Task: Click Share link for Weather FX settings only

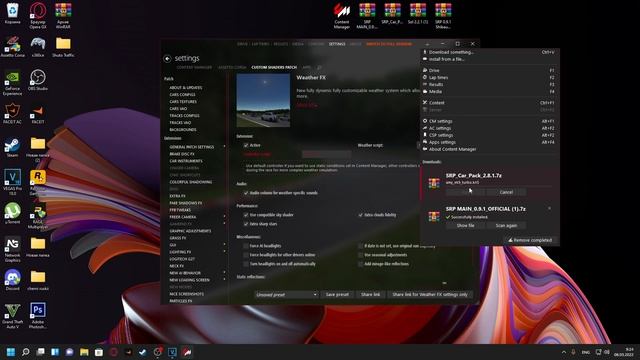Action: tap(430, 294)
